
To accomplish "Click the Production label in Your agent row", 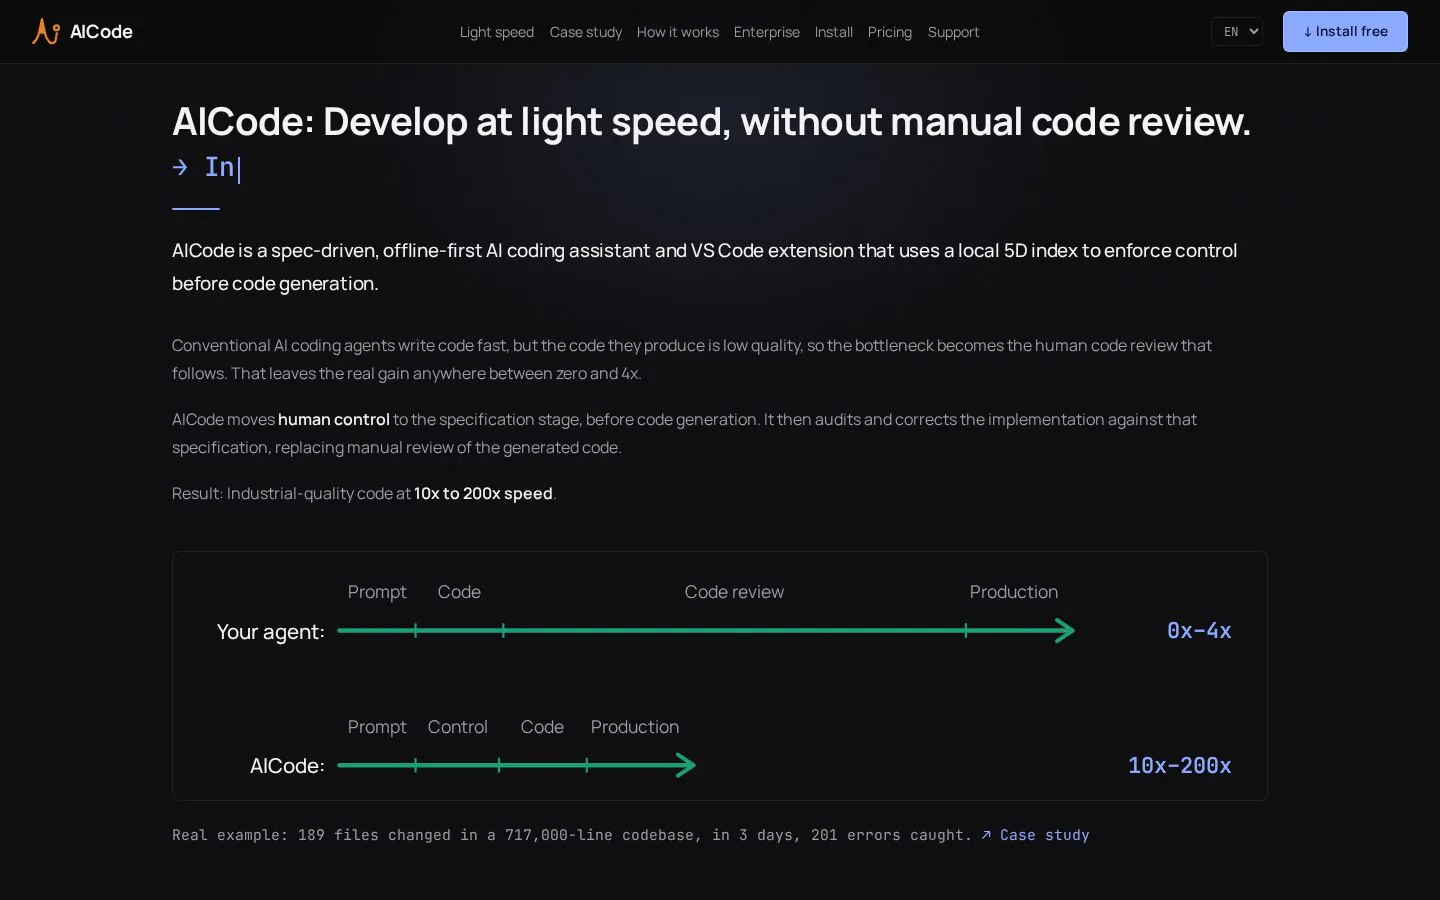I will click(1014, 592).
